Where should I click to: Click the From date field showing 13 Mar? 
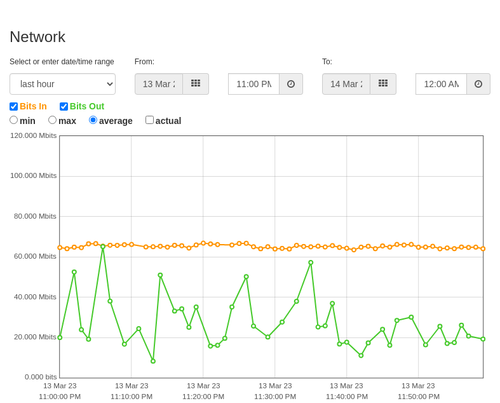[159, 84]
